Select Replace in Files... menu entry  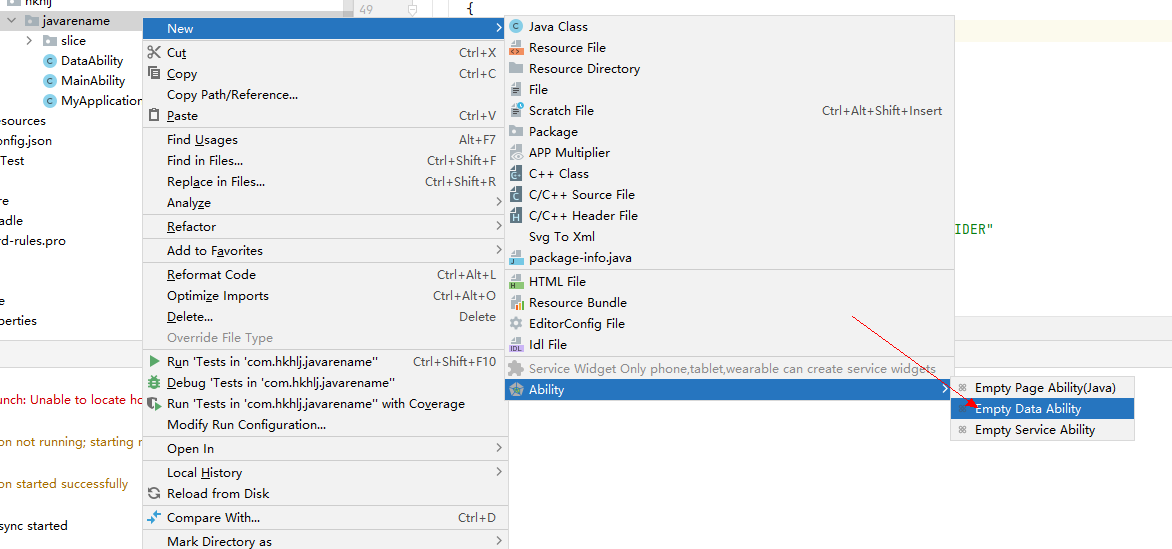pyautogui.click(x=323, y=181)
